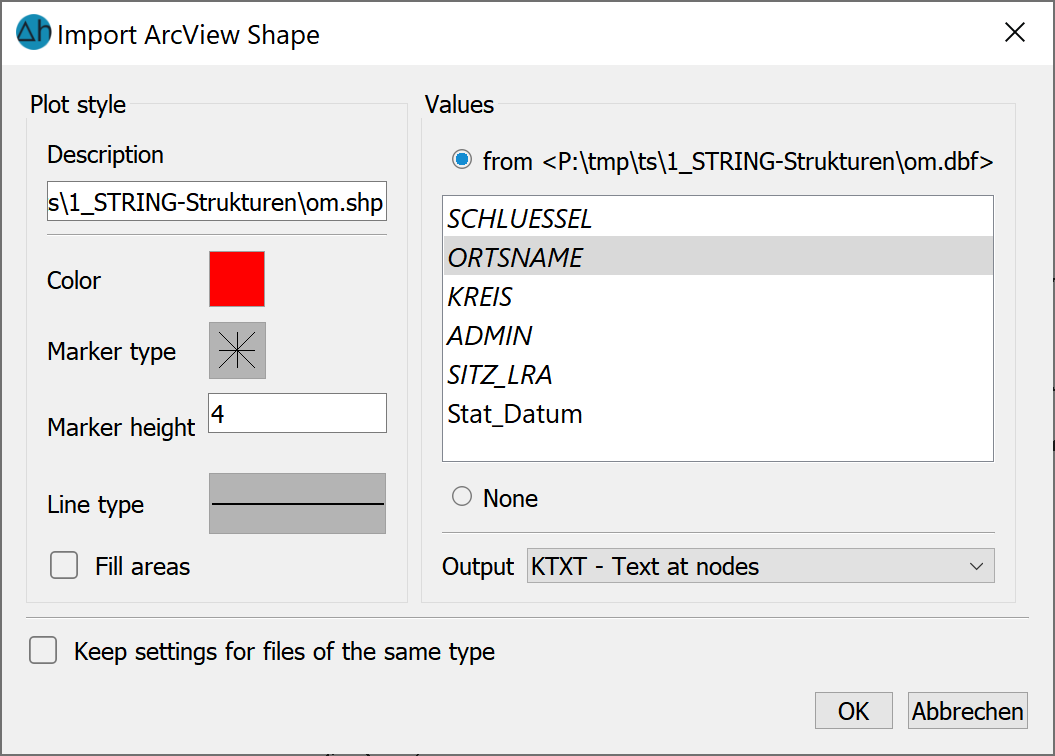Select ADMIN in the values list

click(x=718, y=334)
